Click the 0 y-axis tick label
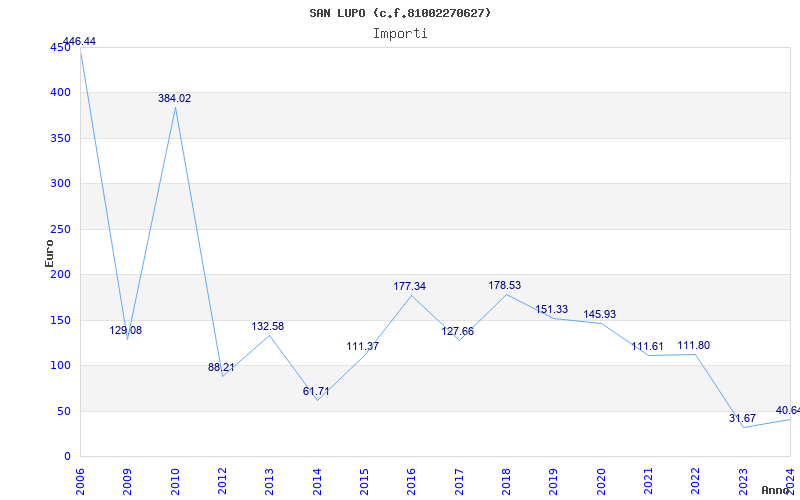The height and width of the screenshot is (500, 800). click(x=67, y=457)
